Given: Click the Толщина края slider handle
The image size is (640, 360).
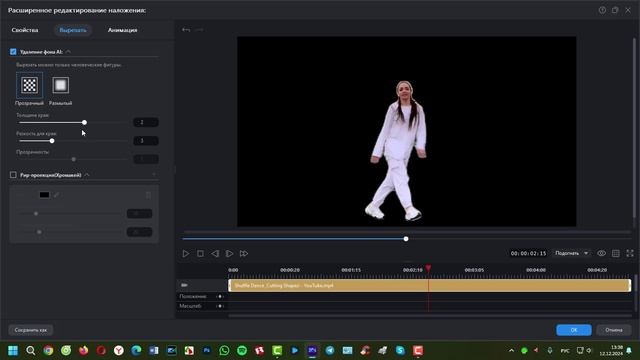Looking at the screenshot, I should point(84,122).
